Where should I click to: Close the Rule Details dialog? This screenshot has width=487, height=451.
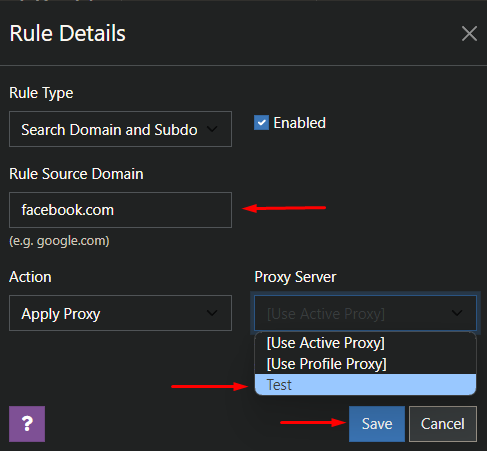tap(469, 34)
